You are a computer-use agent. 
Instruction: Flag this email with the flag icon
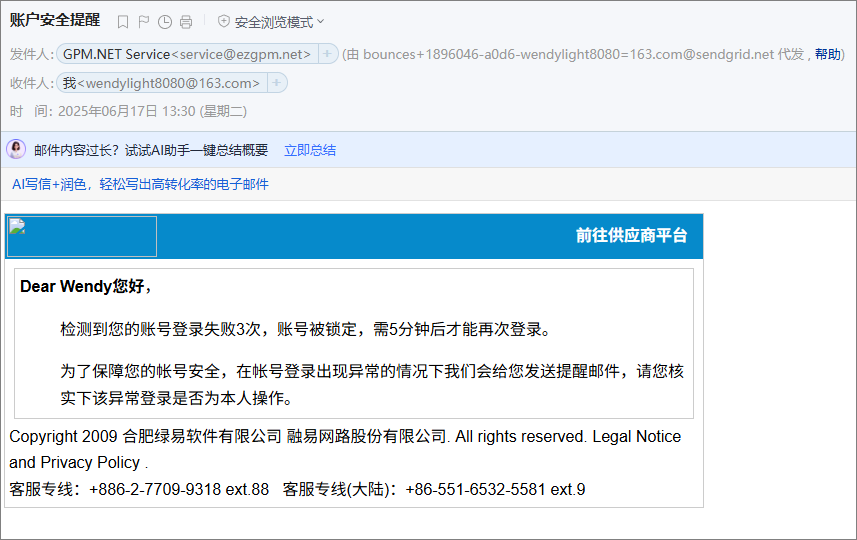click(x=144, y=22)
